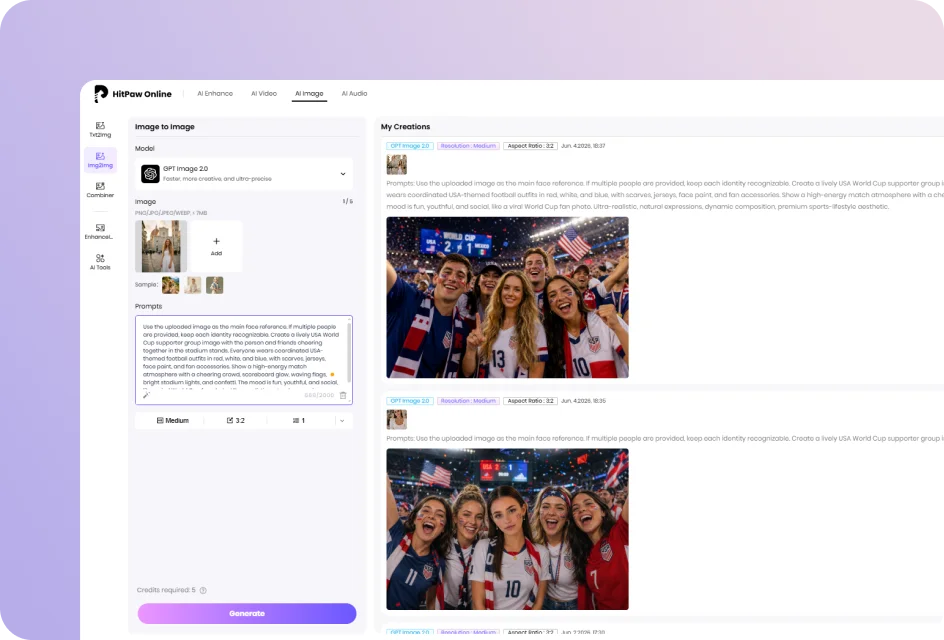Open AI Tools in the sidebar
Screen dimensions: 944x640
(x=100, y=262)
